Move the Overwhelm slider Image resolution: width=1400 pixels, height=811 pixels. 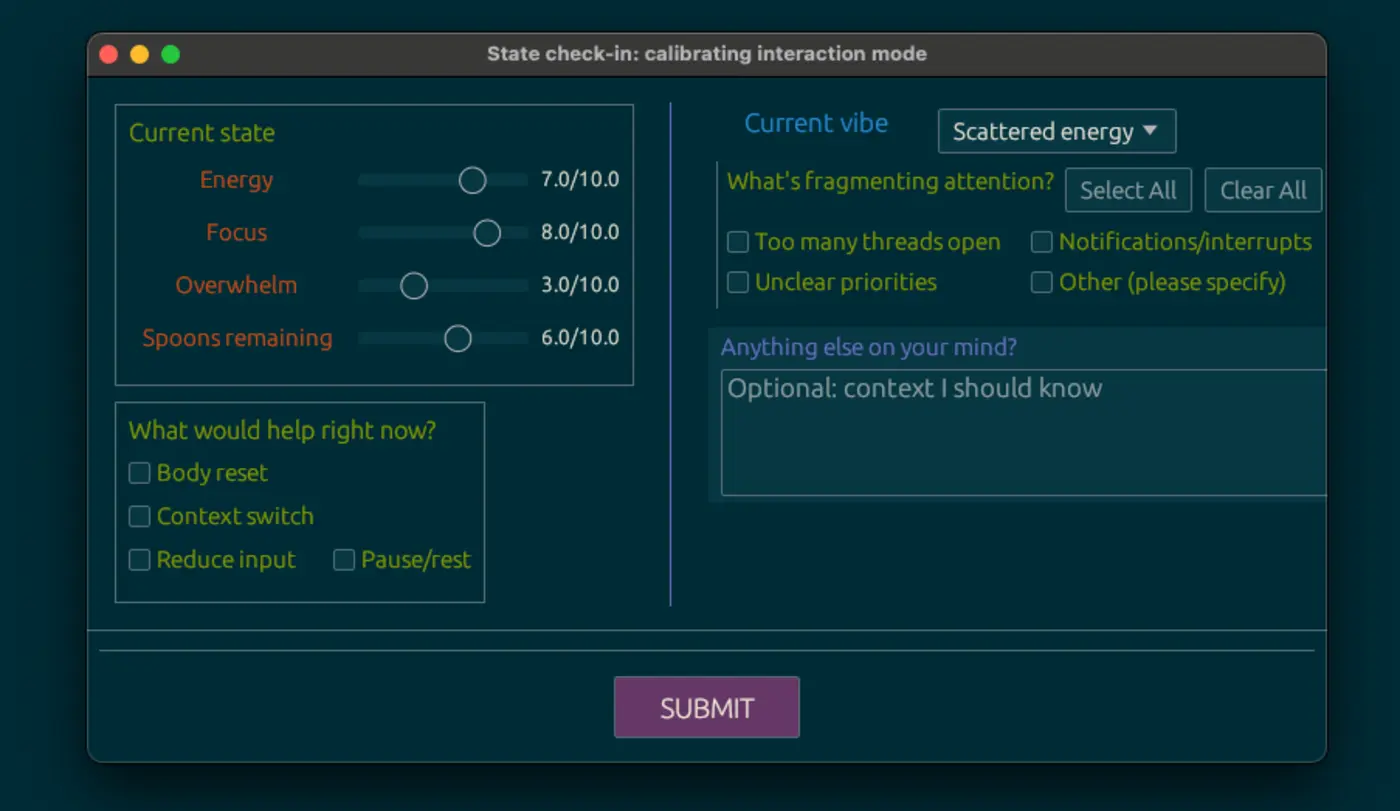413,286
